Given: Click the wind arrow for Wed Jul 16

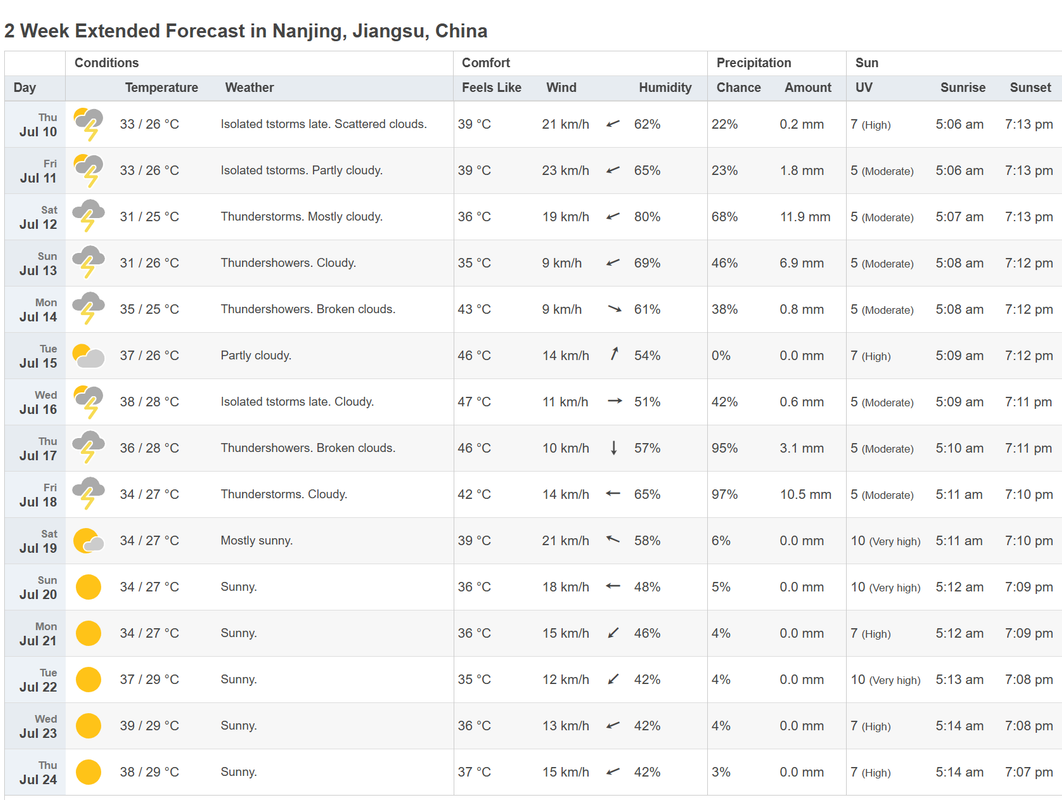Looking at the screenshot, I should (614, 401).
